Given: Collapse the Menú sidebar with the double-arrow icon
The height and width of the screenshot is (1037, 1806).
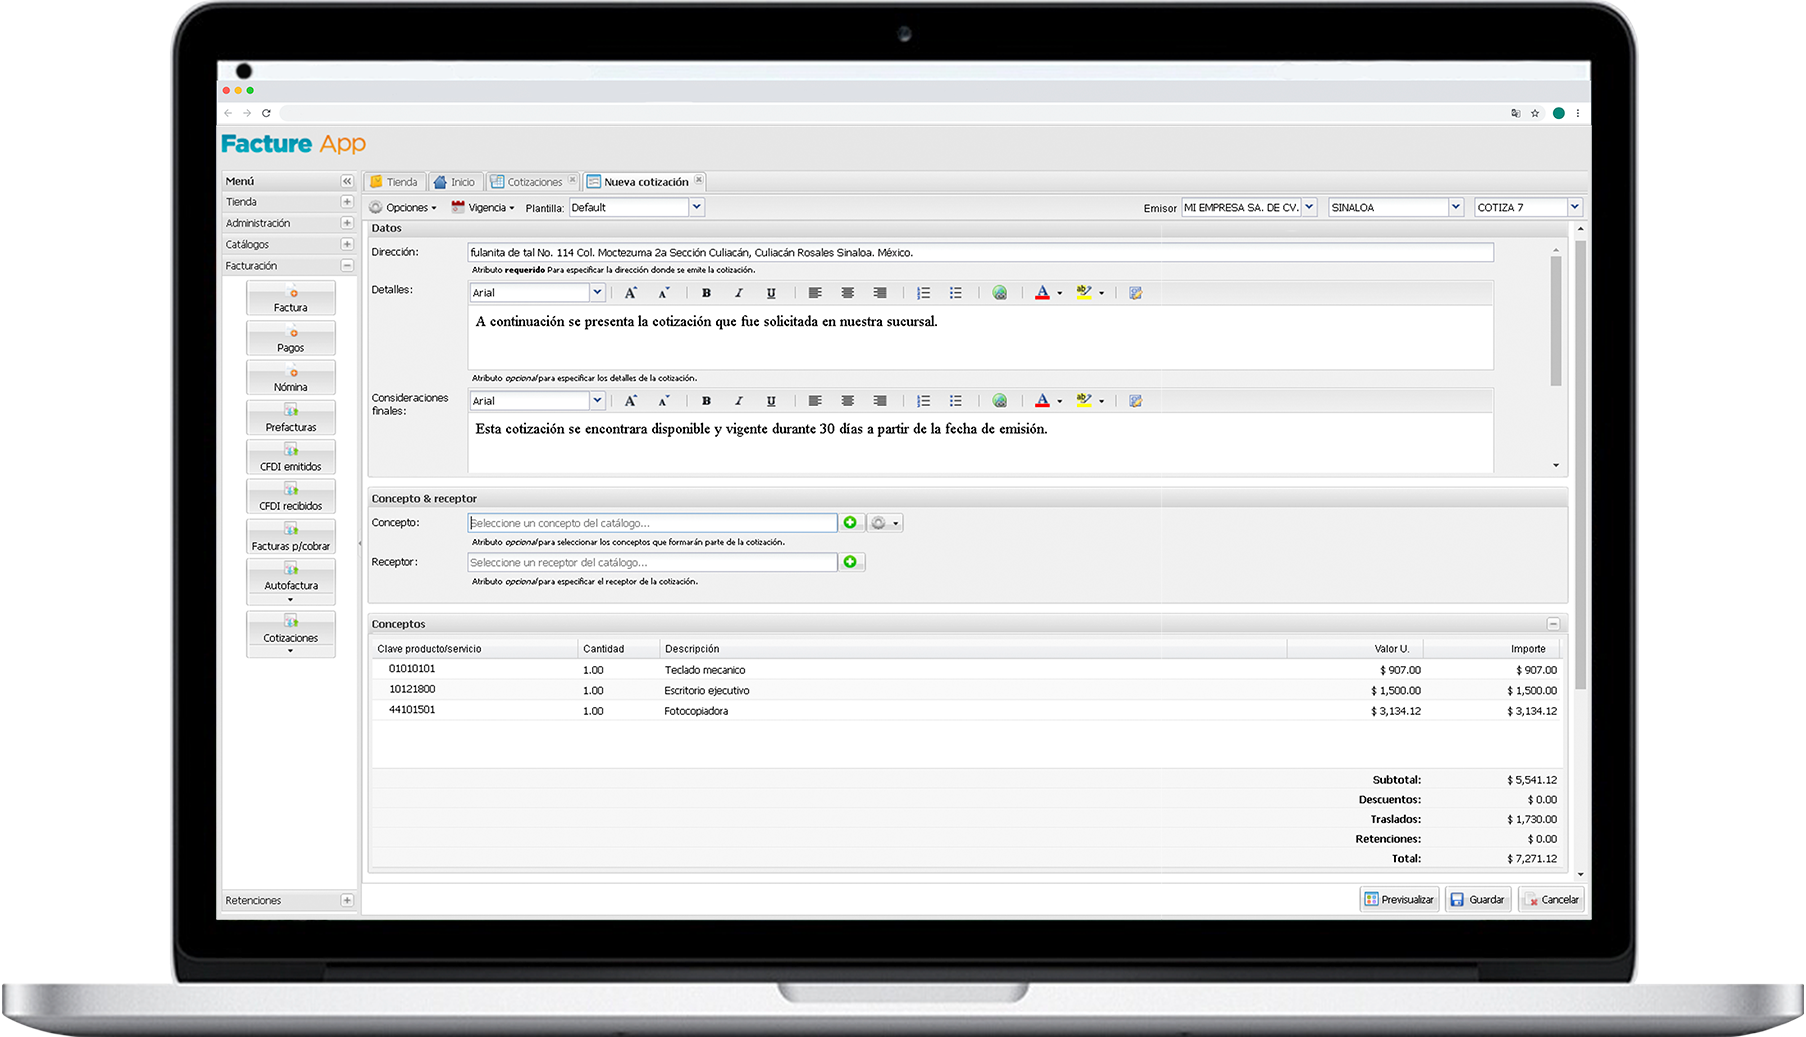Looking at the screenshot, I should click(x=347, y=181).
